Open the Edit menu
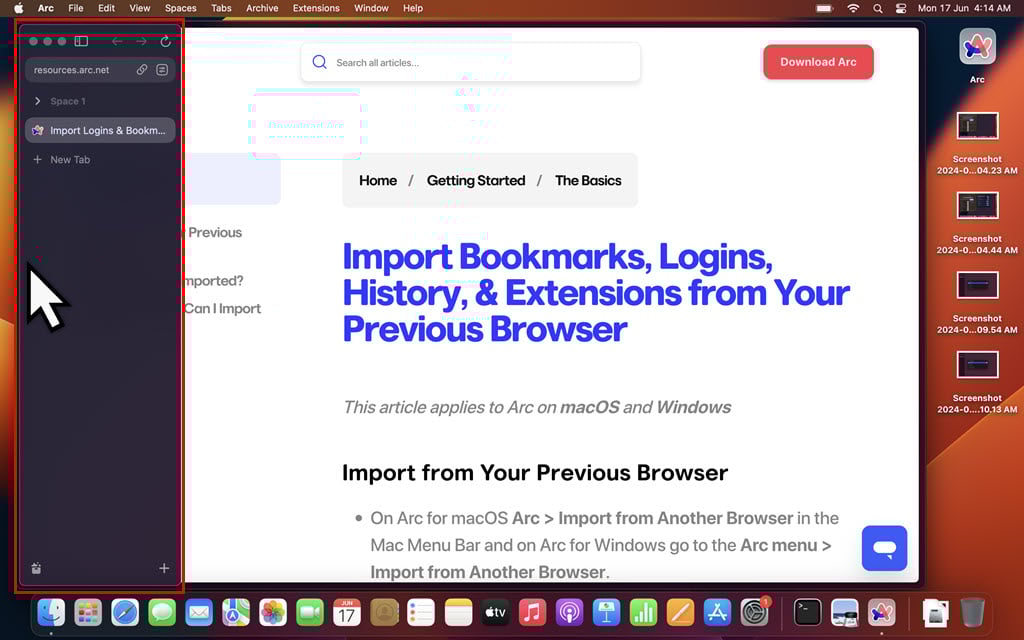The width and height of the screenshot is (1024, 640). [106, 8]
